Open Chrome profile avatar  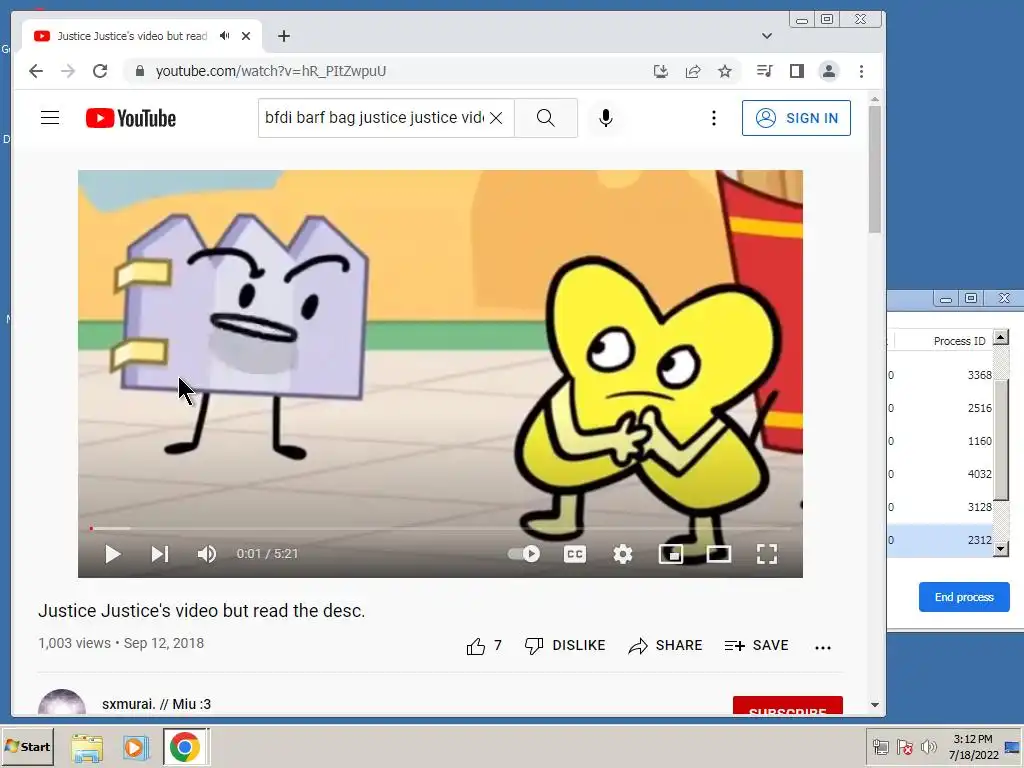(829, 71)
